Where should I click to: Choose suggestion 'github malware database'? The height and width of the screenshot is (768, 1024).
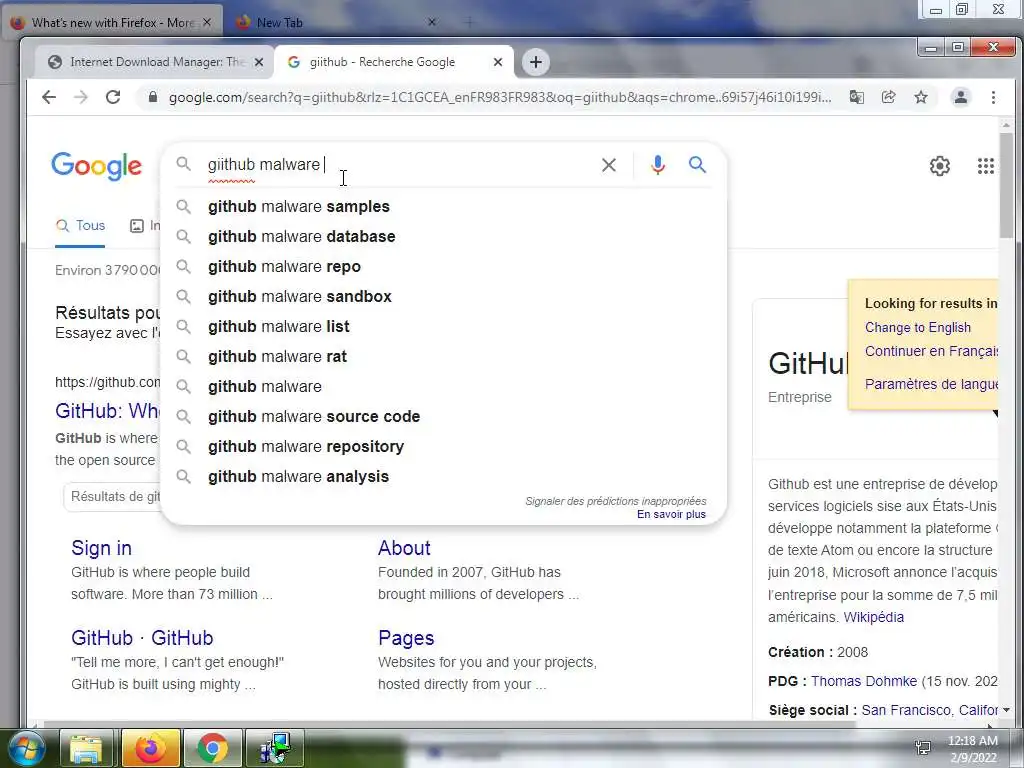click(x=443, y=236)
